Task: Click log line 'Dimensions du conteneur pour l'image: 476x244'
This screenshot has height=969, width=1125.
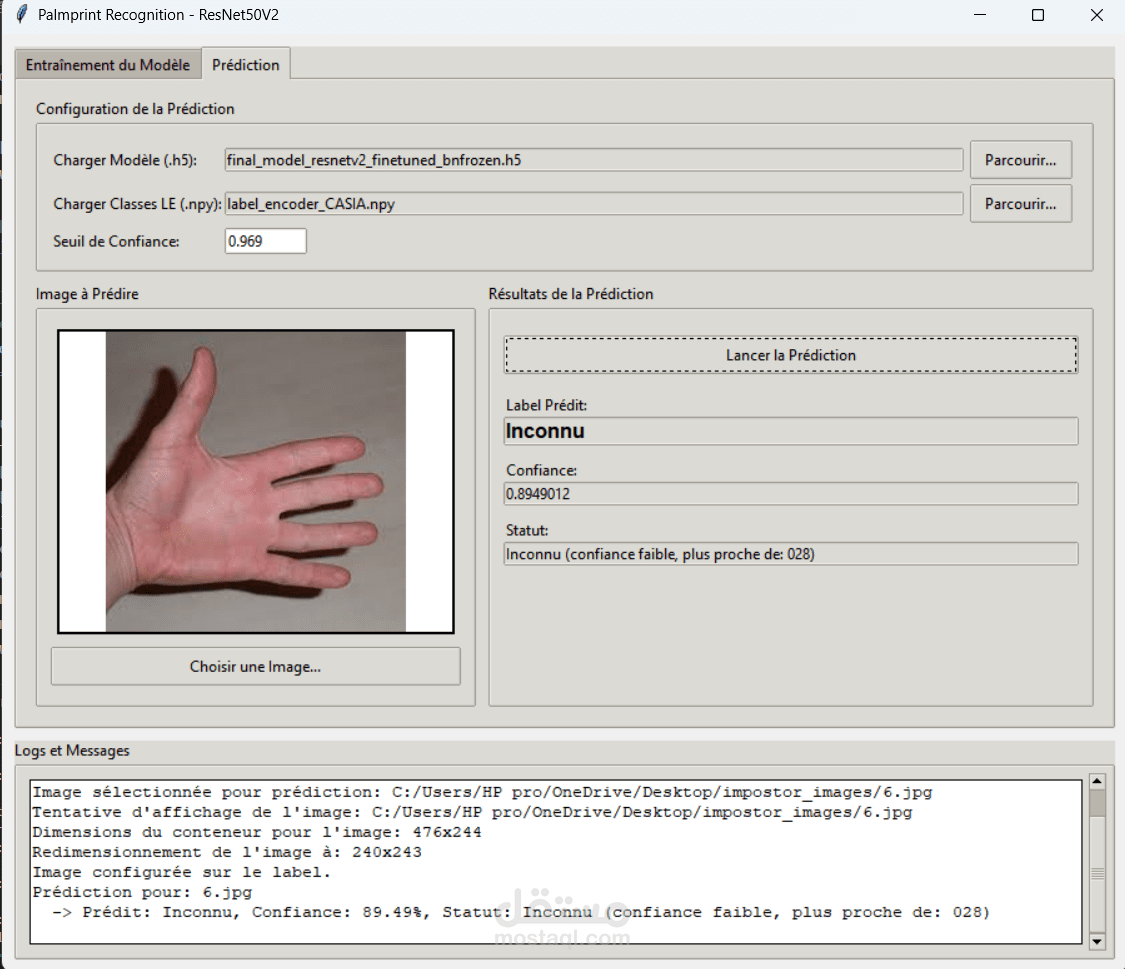Action: pos(257,832)
